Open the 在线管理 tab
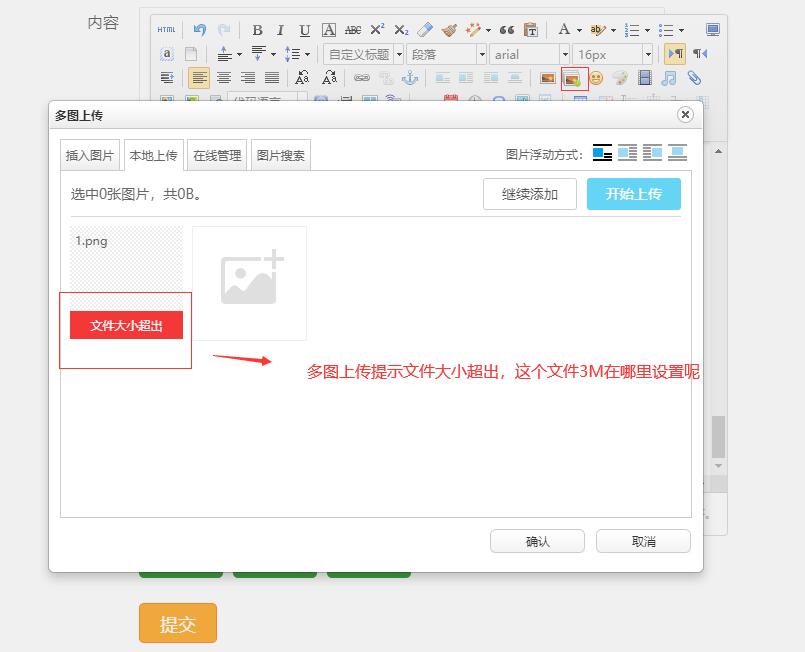This screenshot has height=652, width=805. pos(217,155)
